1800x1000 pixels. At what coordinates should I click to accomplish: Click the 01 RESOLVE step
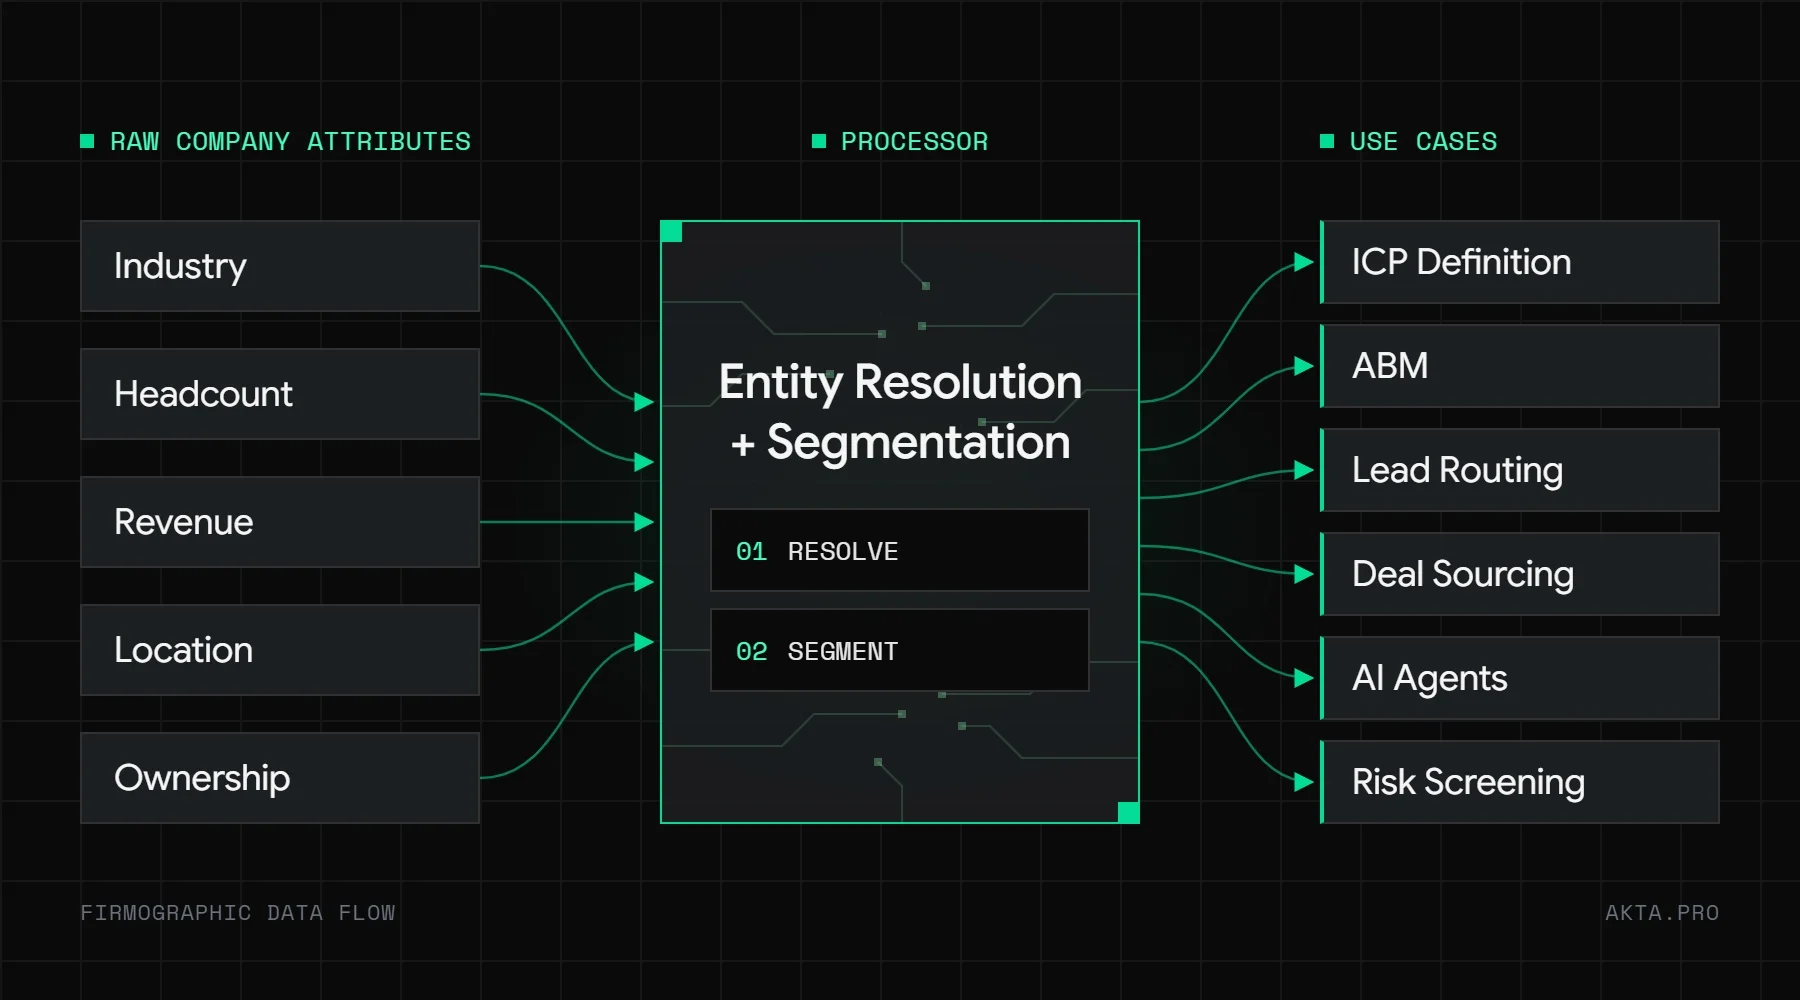tap(900, 550)
